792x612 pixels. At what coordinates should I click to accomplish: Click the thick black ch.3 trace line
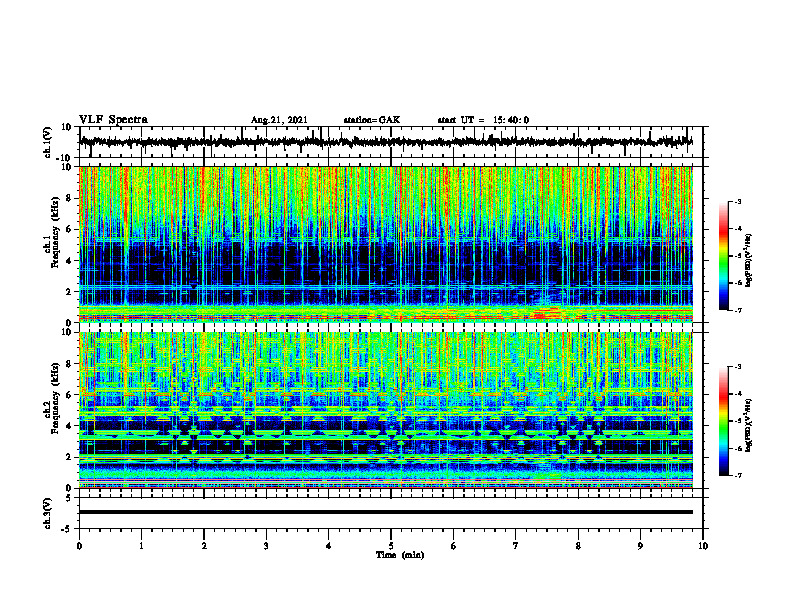click(386, 512)
